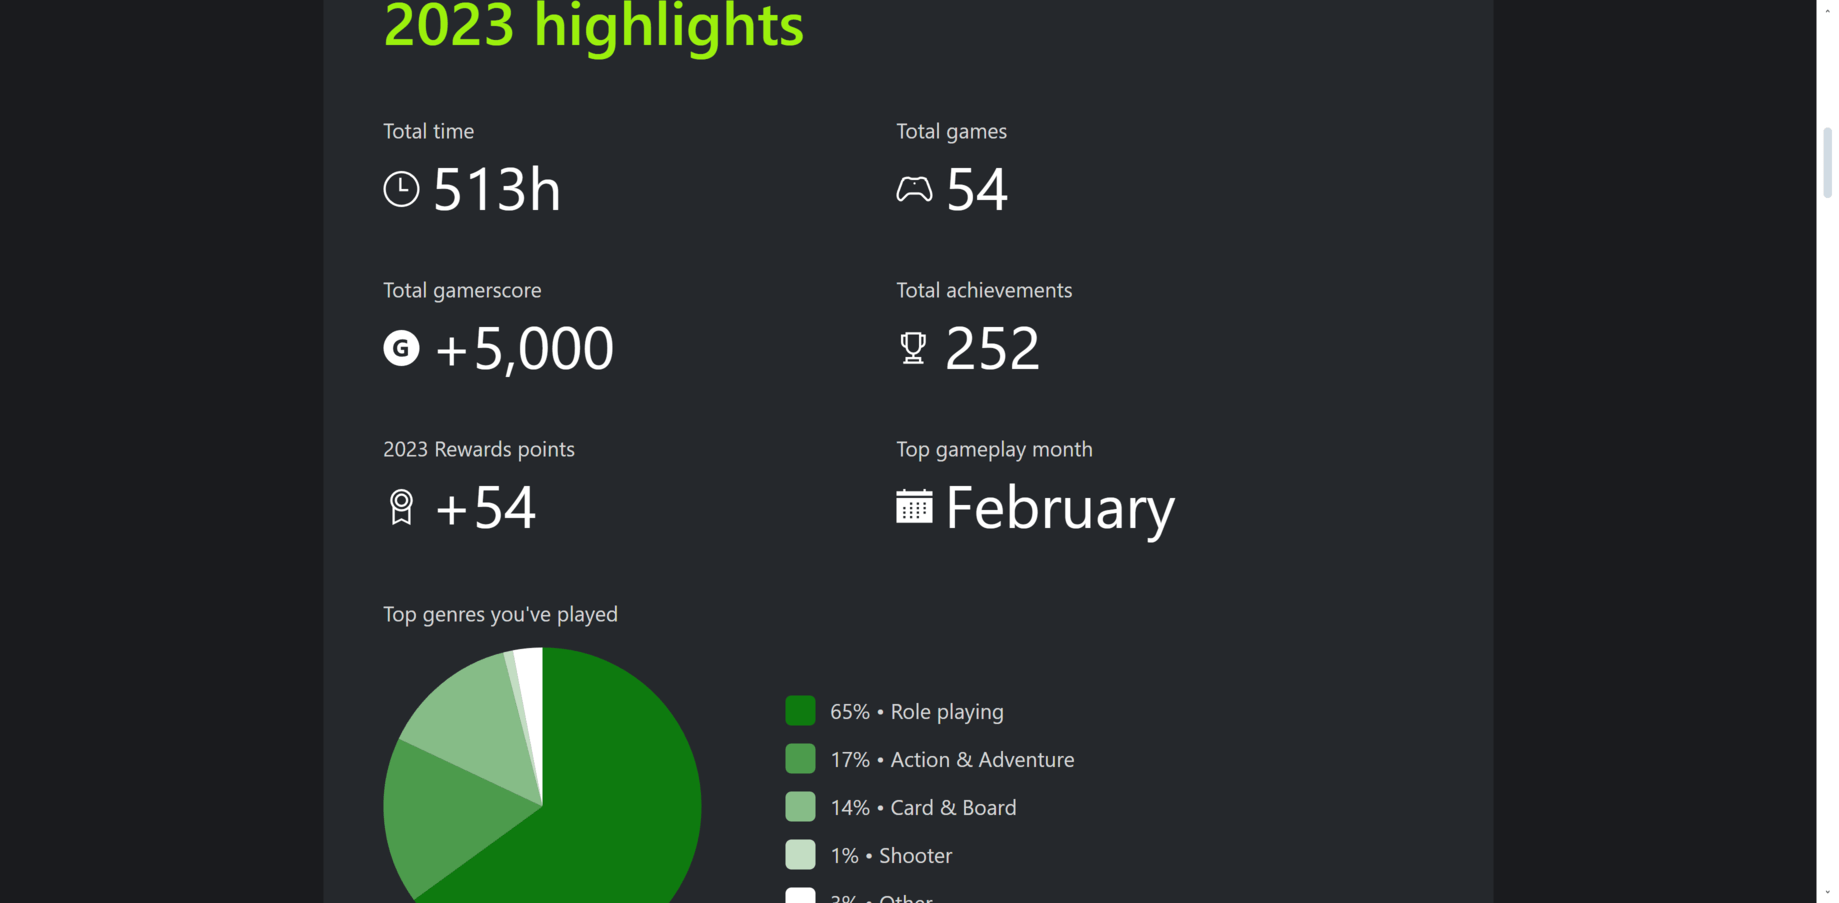
Task: Click the Total achievements label
Action: click(984, 290)
